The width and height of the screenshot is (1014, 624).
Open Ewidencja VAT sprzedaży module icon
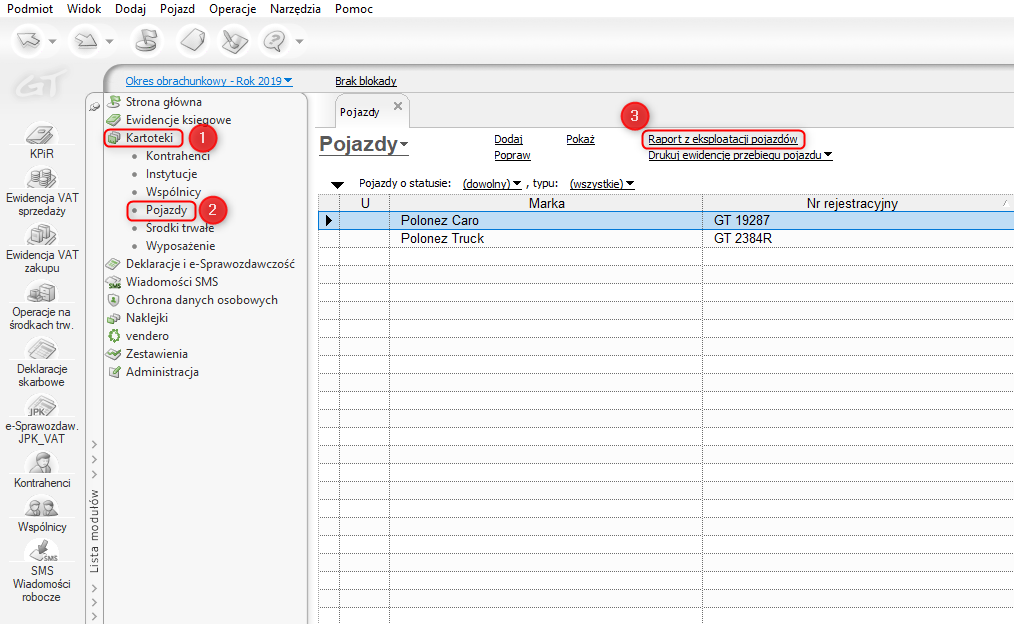pyautogui.click(x=41, y=178)
